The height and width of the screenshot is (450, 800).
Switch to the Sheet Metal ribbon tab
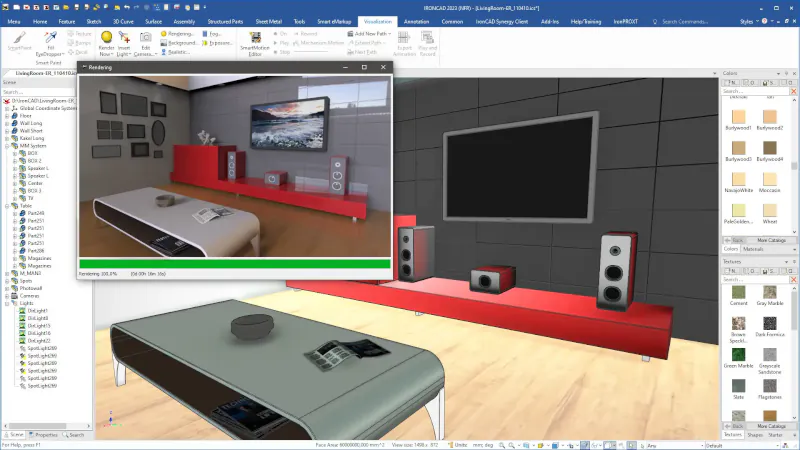click(268, 20)
